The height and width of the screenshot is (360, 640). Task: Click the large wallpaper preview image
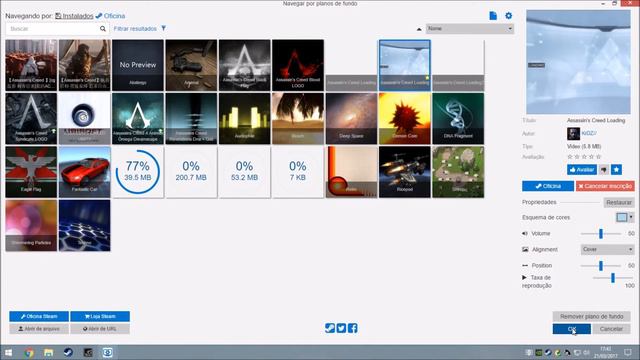(578, 62)
